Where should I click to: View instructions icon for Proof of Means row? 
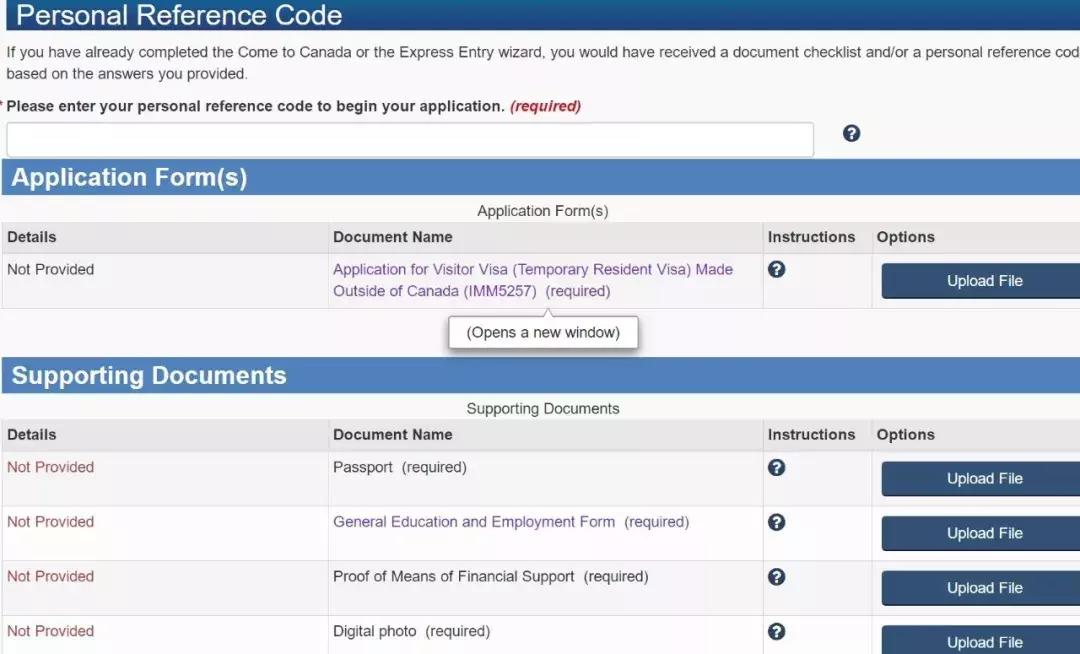point(776,577)
